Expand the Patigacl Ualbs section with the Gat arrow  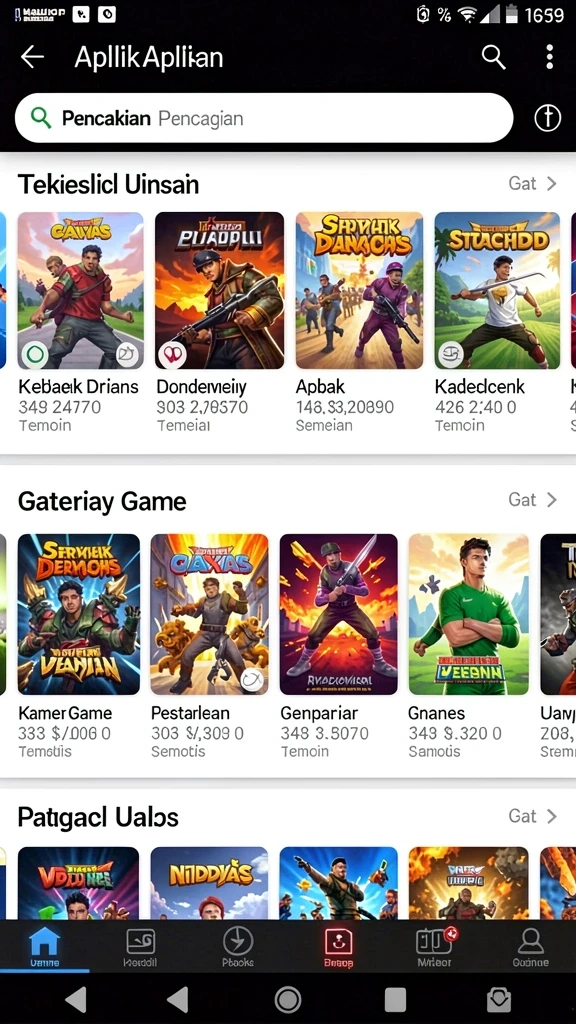532,816
